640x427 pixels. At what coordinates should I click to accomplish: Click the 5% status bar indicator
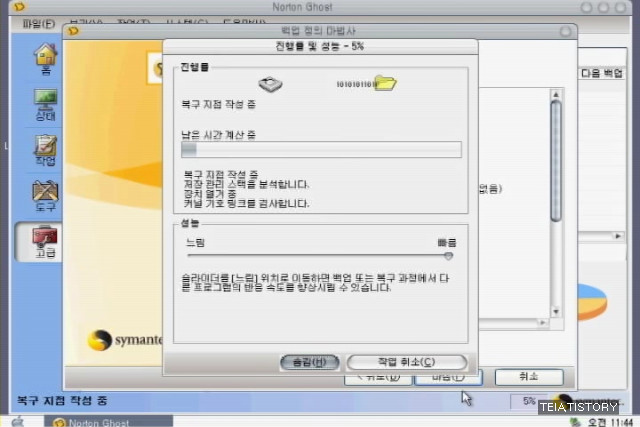[x=529, y=401]
